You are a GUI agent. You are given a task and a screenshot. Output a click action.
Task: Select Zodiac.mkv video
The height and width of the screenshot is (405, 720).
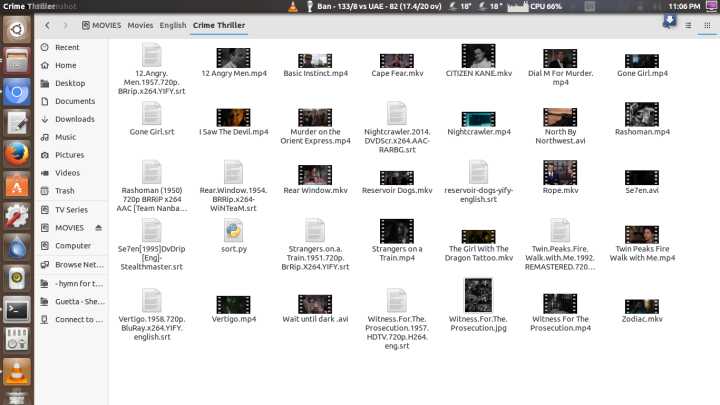[x=642, y=311]
